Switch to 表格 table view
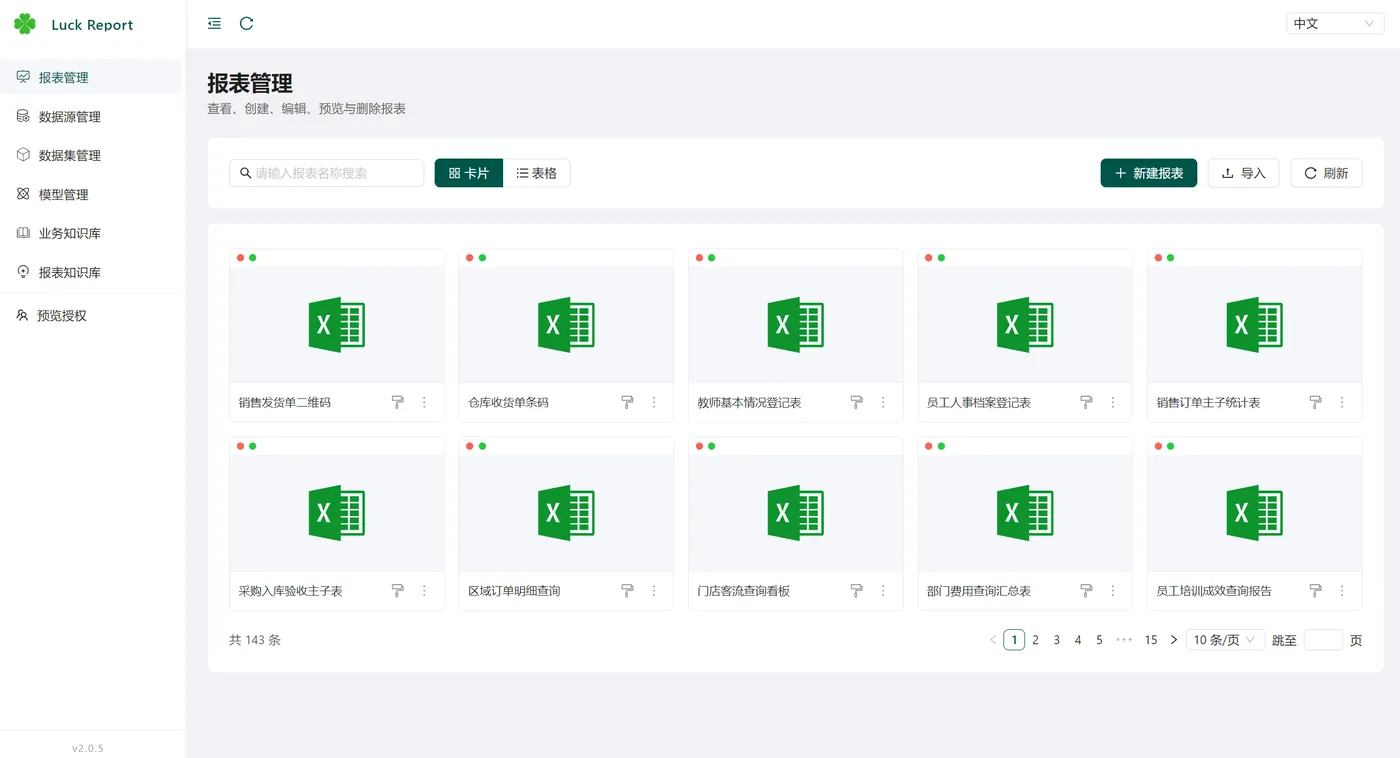Viewport: 1400px width, 758px height. point(537,173)
